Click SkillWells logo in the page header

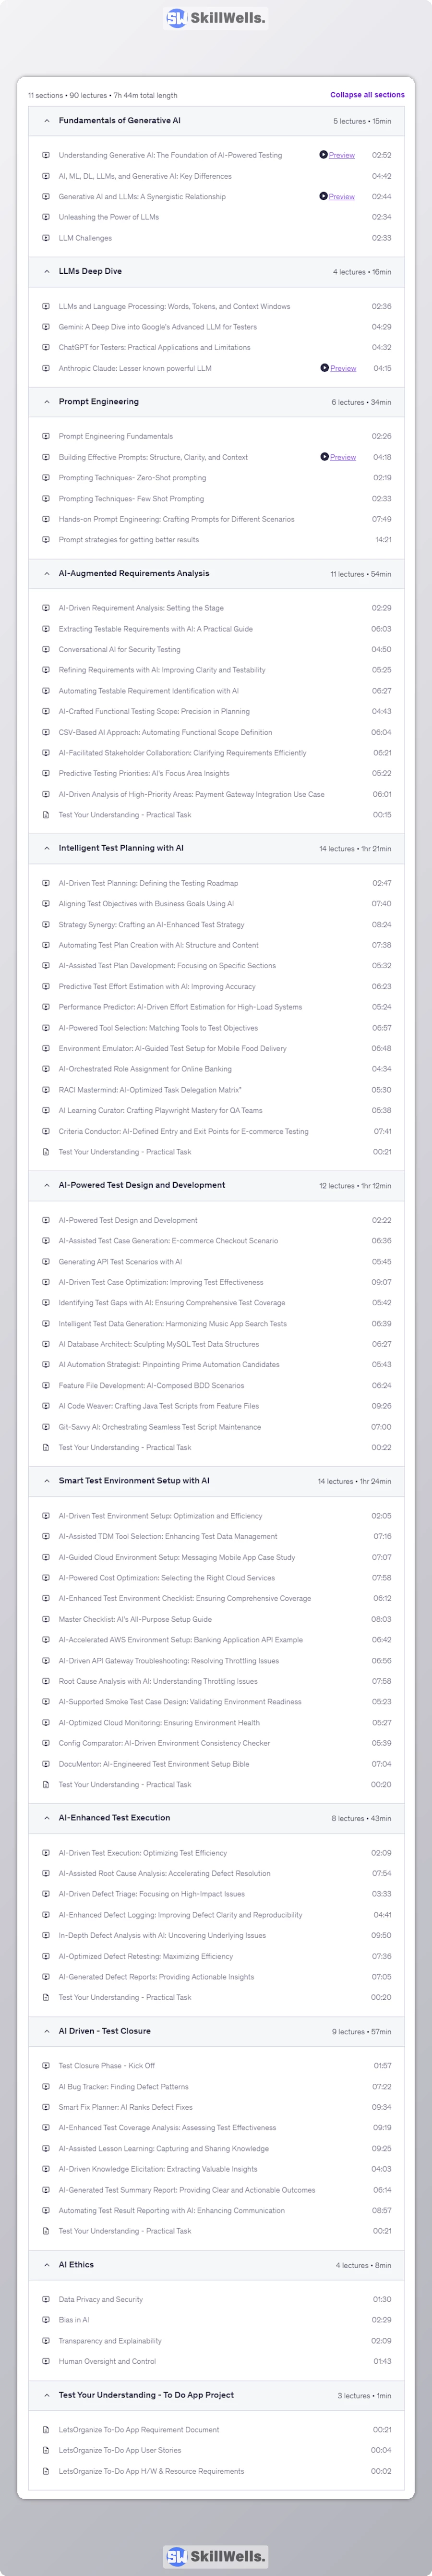click(x=216, y=17)
